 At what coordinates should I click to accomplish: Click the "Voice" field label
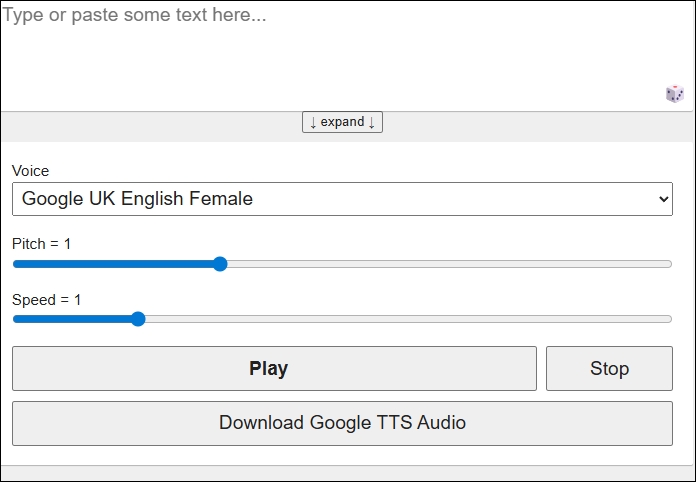click(30, 171)
